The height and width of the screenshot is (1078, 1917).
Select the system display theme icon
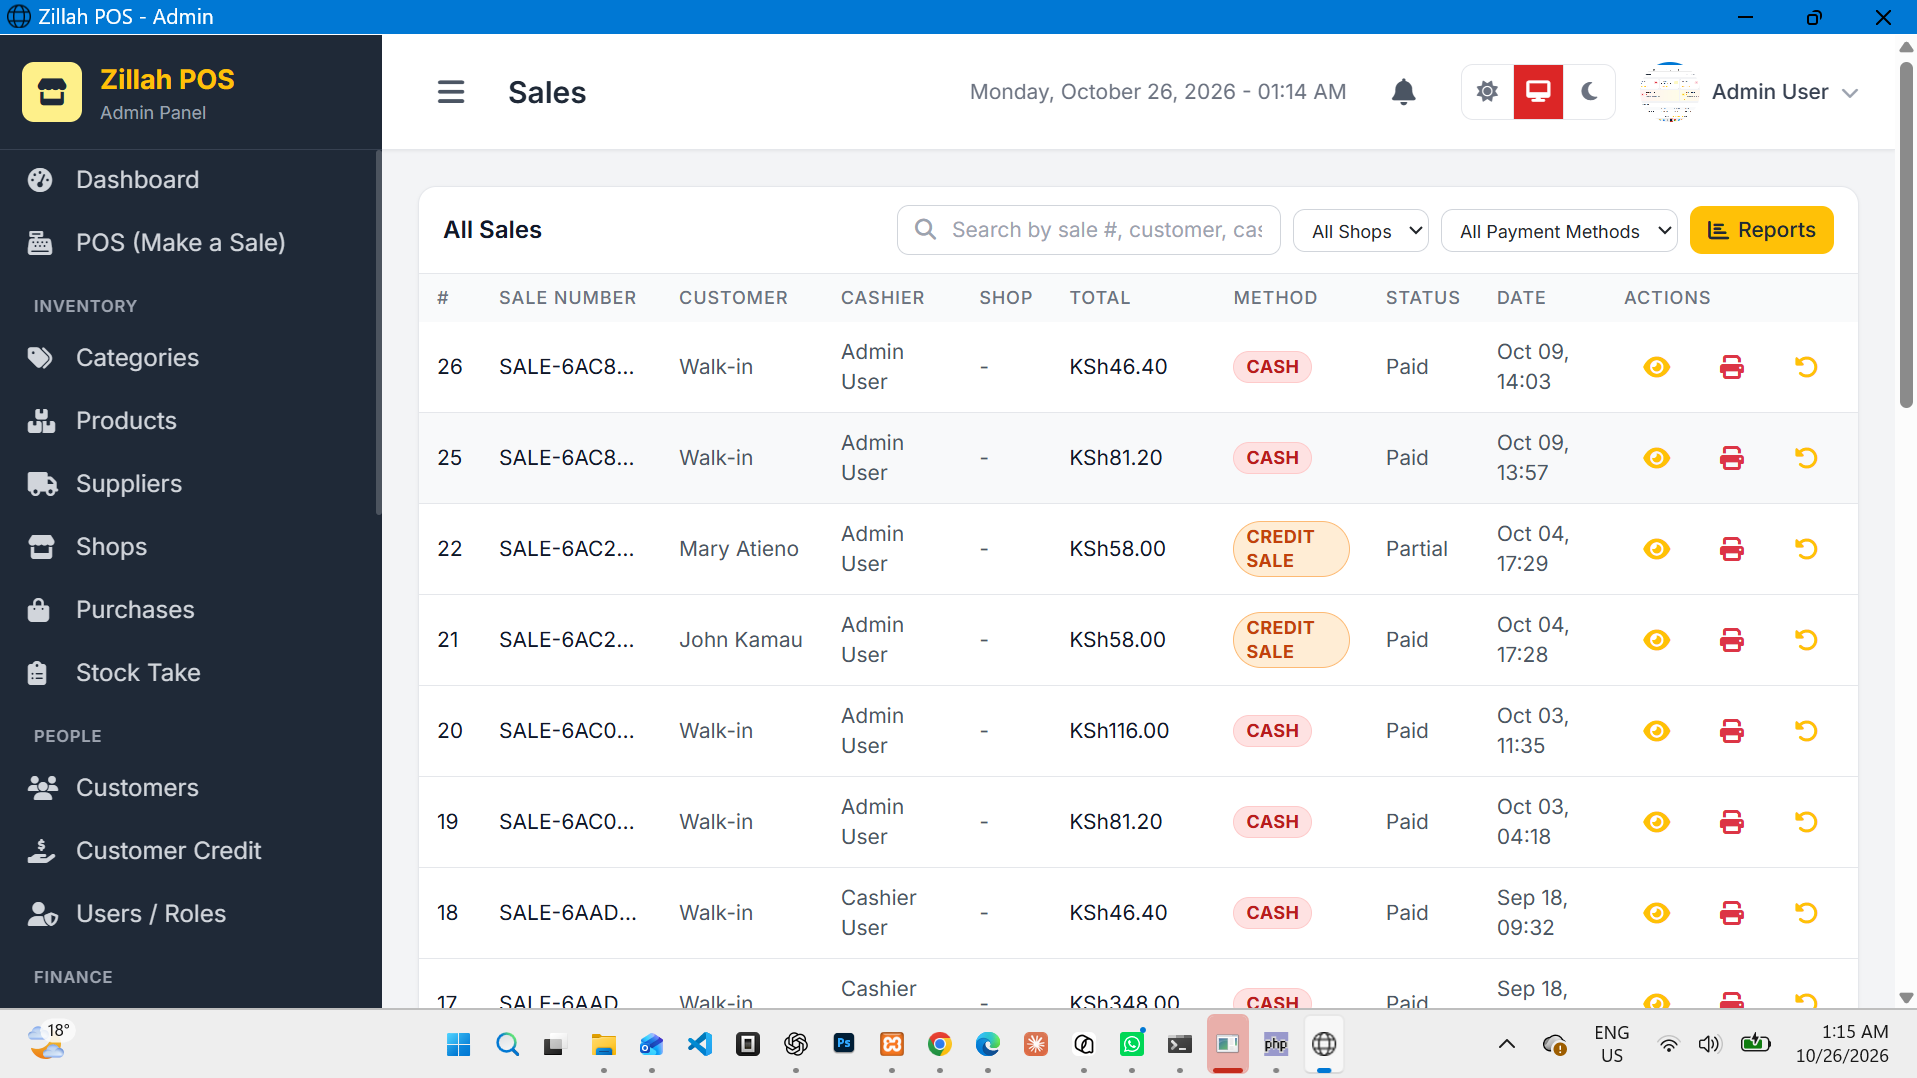click(1538, 92)
